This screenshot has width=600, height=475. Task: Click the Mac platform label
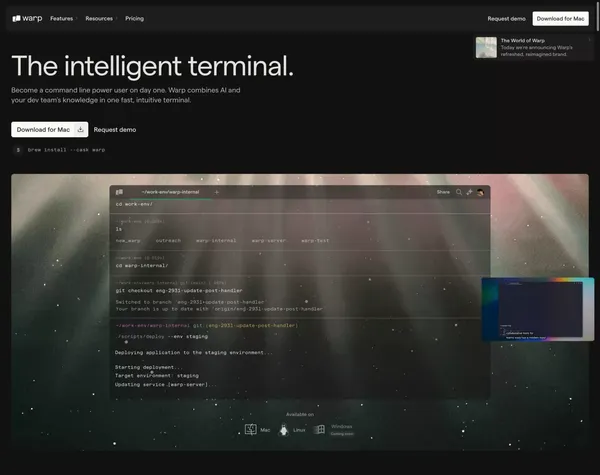265,430
